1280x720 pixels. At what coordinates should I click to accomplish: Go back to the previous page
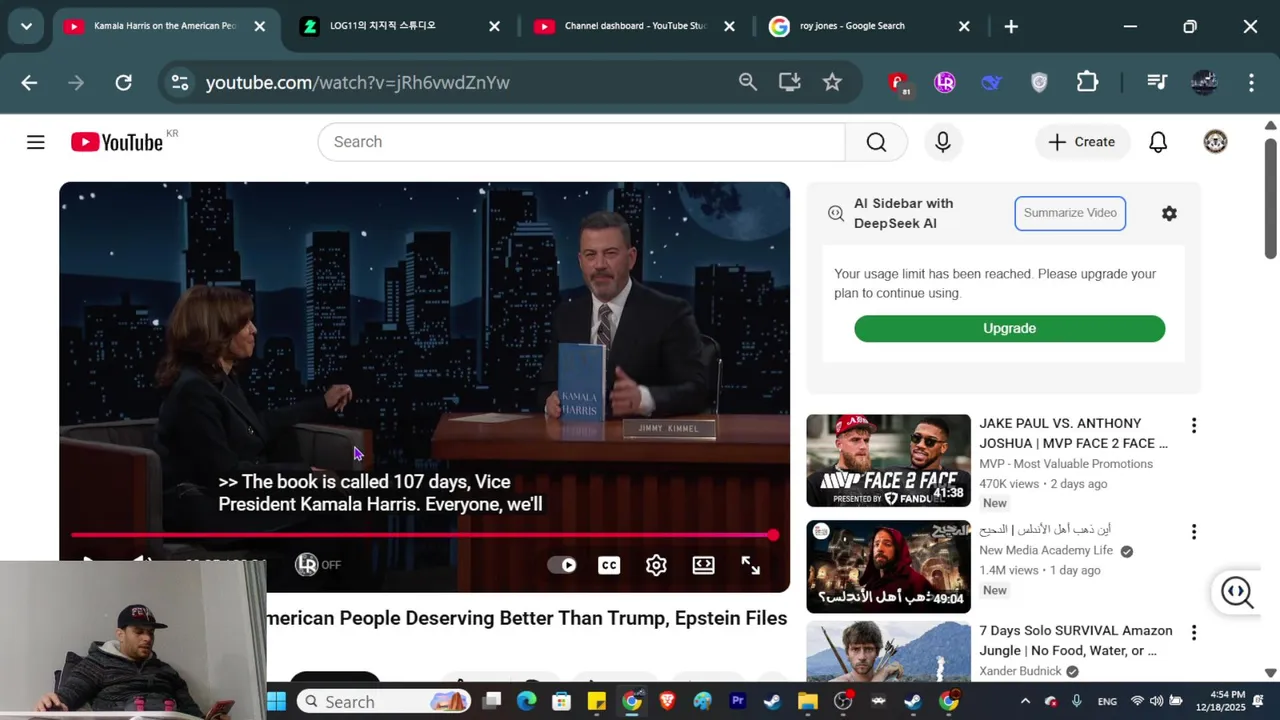pos(29,82)
